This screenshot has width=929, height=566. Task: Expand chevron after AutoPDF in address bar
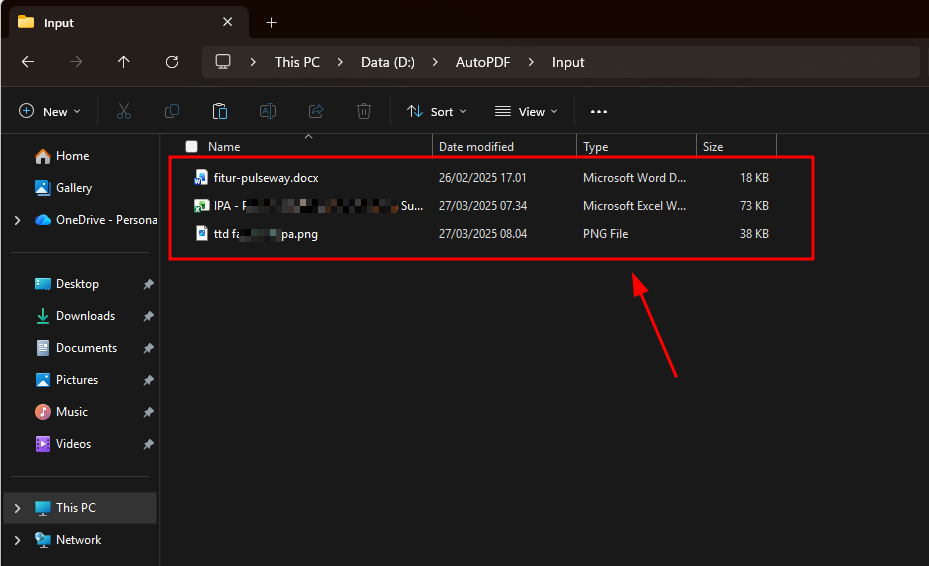coord(531,62)
